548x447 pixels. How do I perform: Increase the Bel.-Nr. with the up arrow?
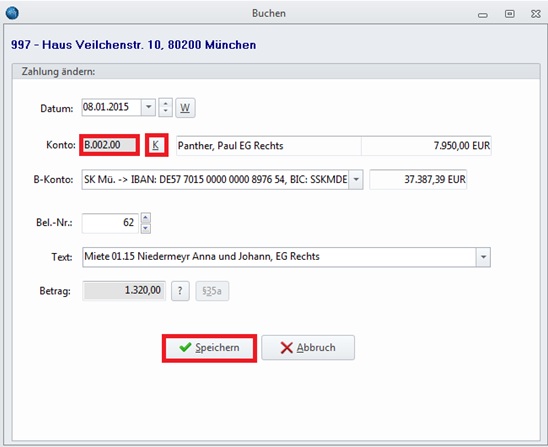pos(146,218)
